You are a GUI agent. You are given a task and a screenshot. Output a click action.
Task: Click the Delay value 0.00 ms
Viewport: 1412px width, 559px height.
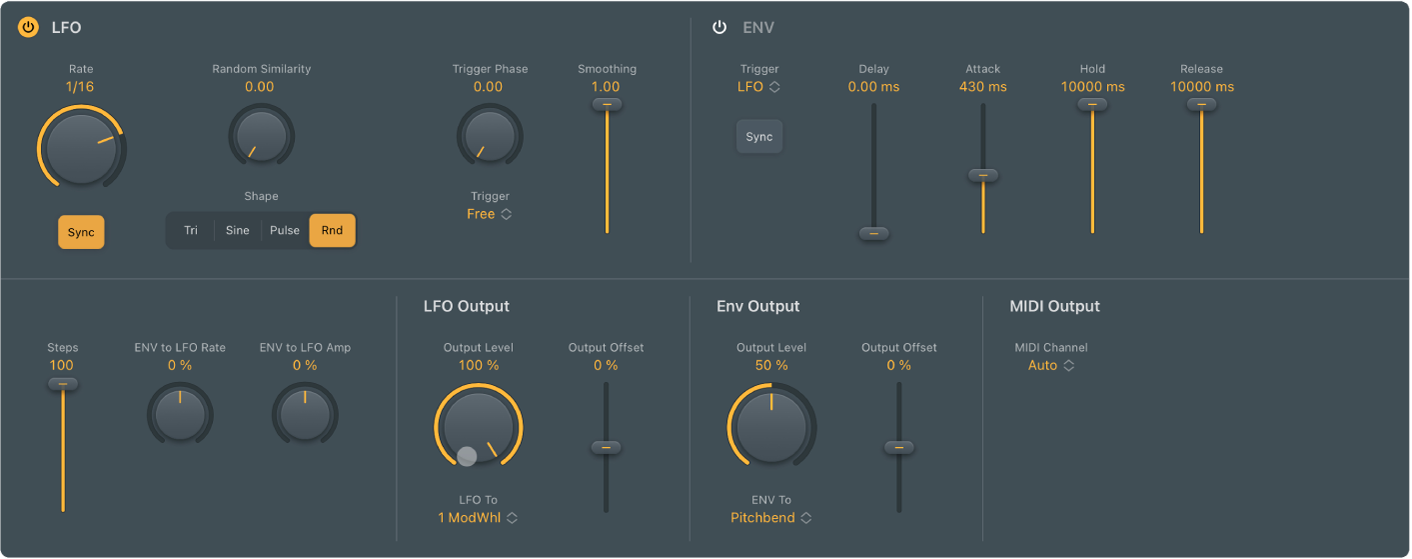[x=873, y=87]
